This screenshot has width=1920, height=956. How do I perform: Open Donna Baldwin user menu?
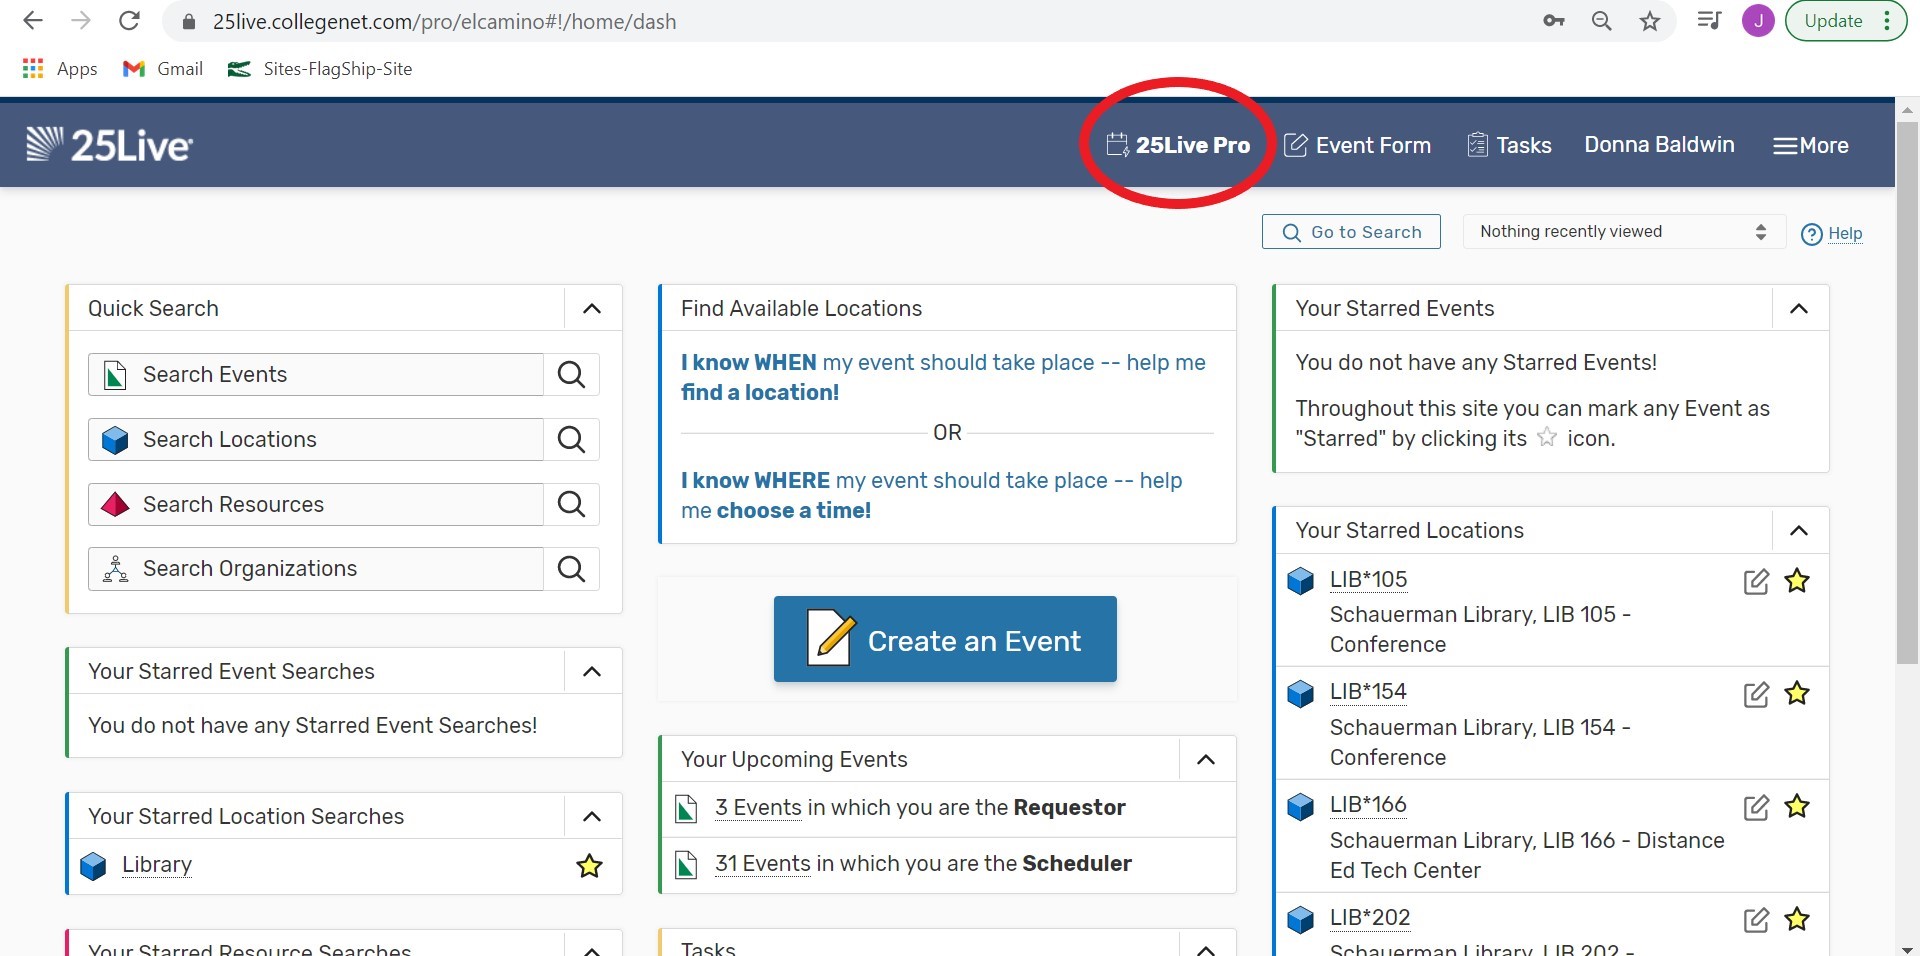coord(1659,145)
